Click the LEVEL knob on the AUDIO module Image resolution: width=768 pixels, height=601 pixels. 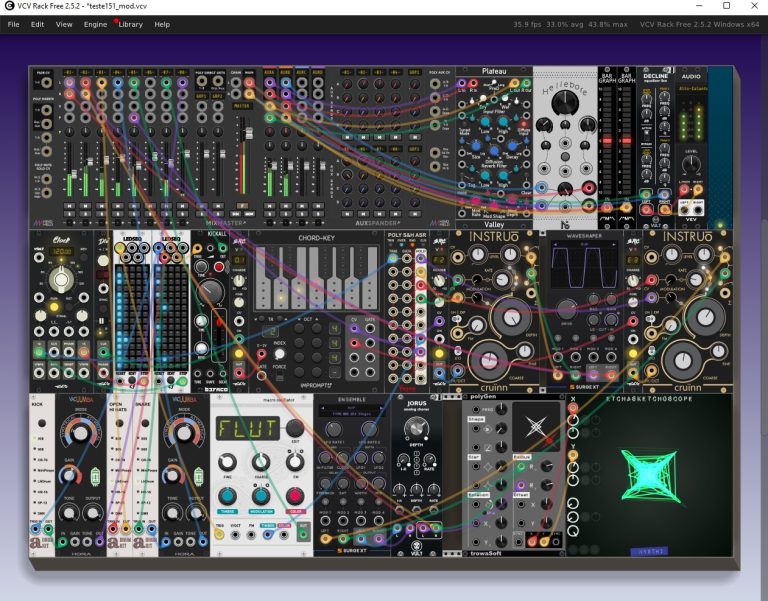click(691, 166)
